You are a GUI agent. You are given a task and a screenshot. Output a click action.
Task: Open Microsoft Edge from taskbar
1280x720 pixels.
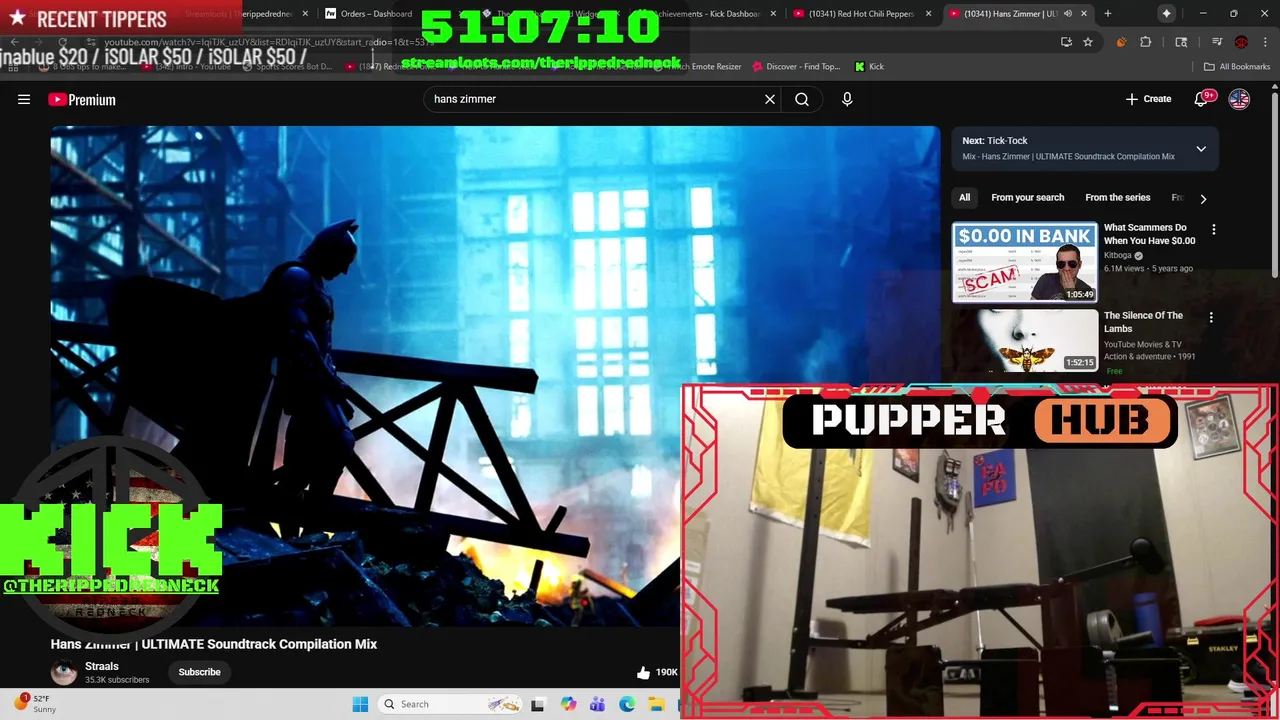click(626, 704)
